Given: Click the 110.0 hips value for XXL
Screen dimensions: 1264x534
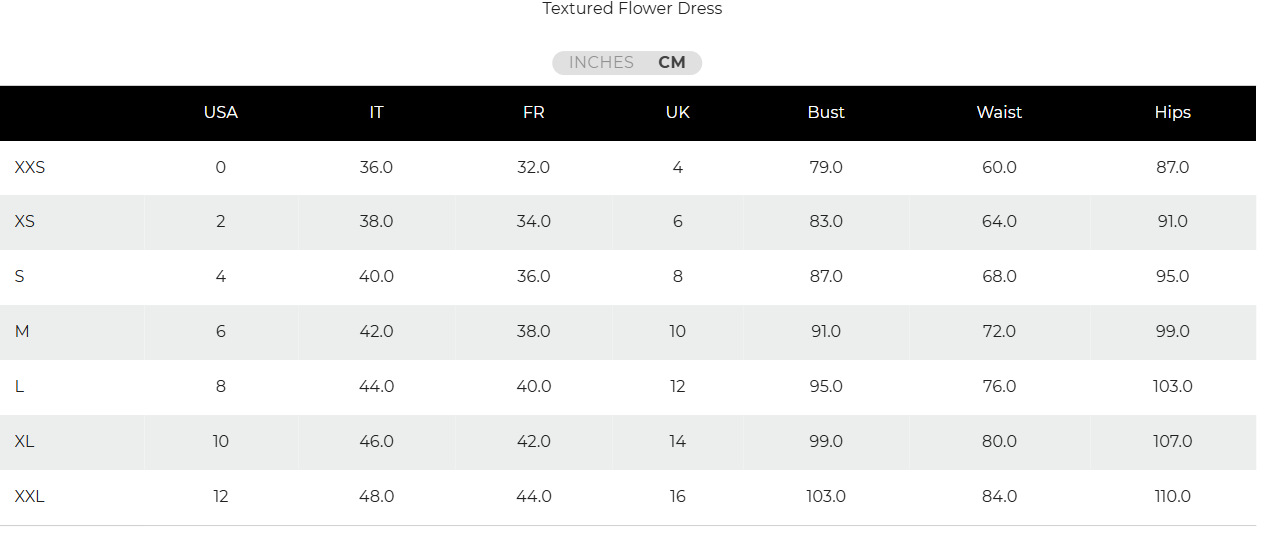Looking at the screenshot, I should 1172,496.
